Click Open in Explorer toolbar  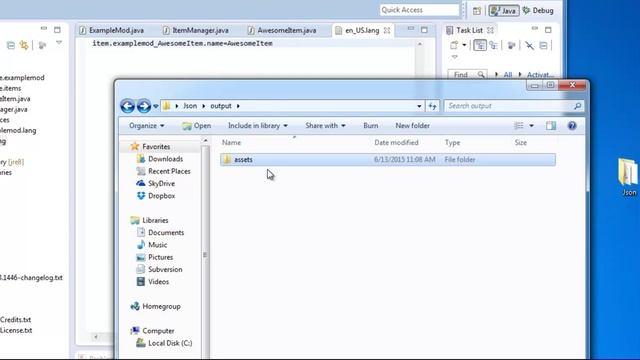tap(197, 126)
